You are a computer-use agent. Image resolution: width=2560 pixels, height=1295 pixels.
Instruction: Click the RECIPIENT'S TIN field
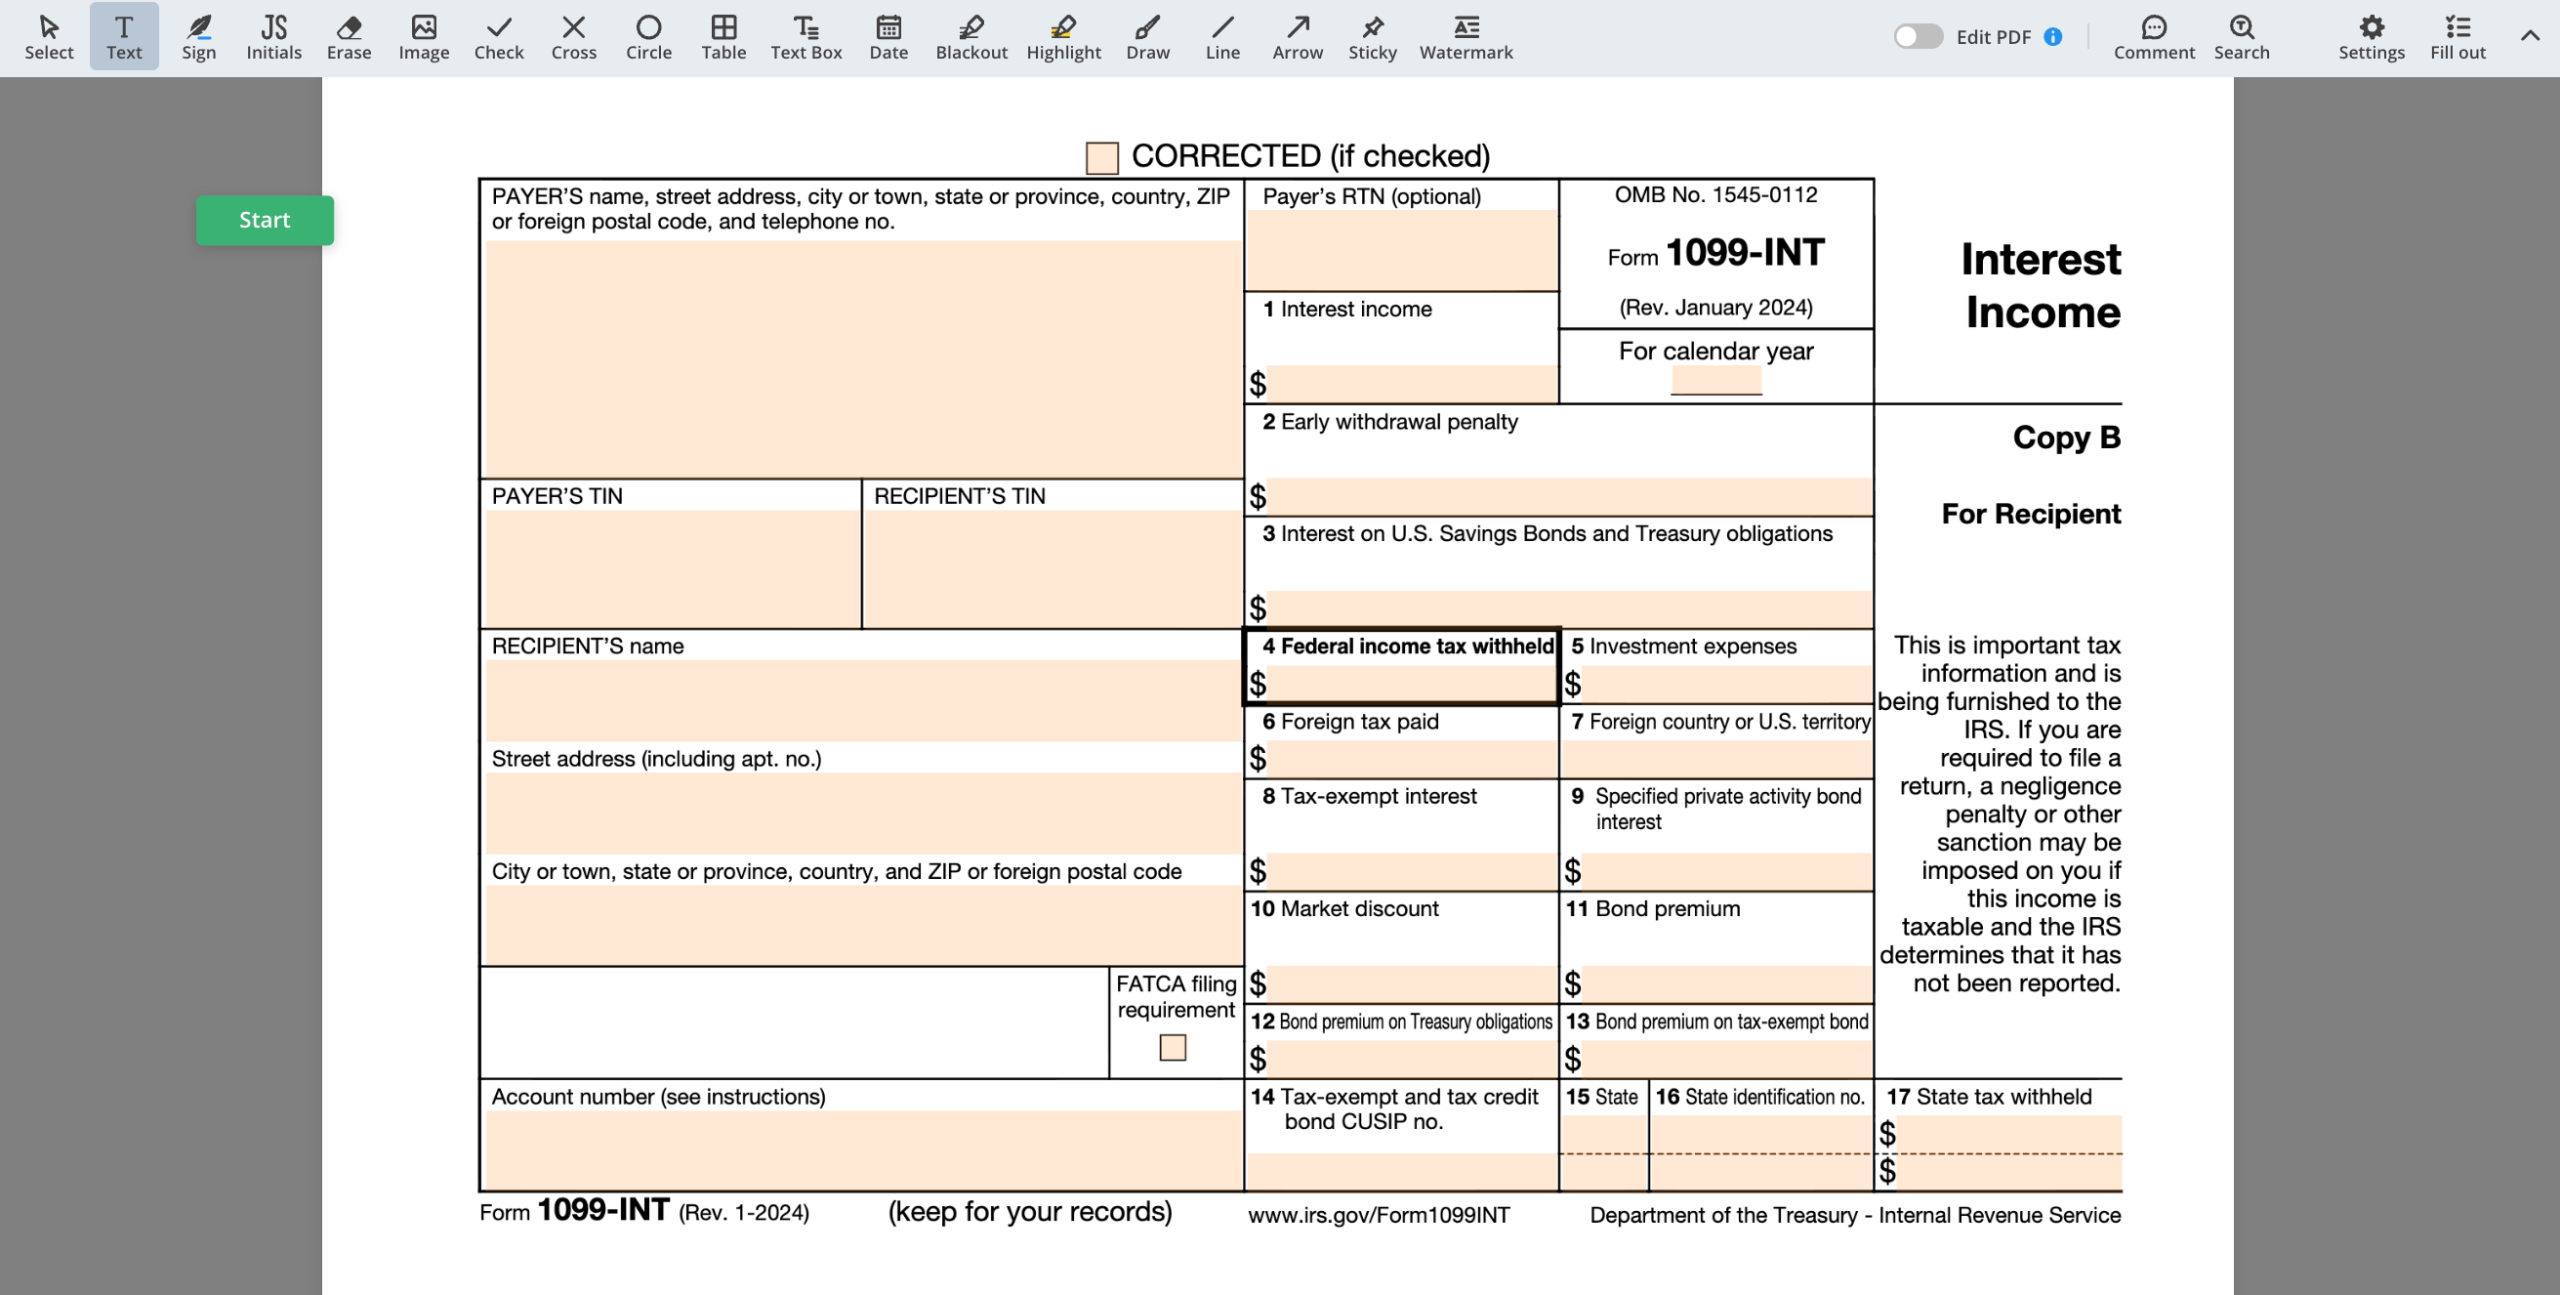point(1053,568)
